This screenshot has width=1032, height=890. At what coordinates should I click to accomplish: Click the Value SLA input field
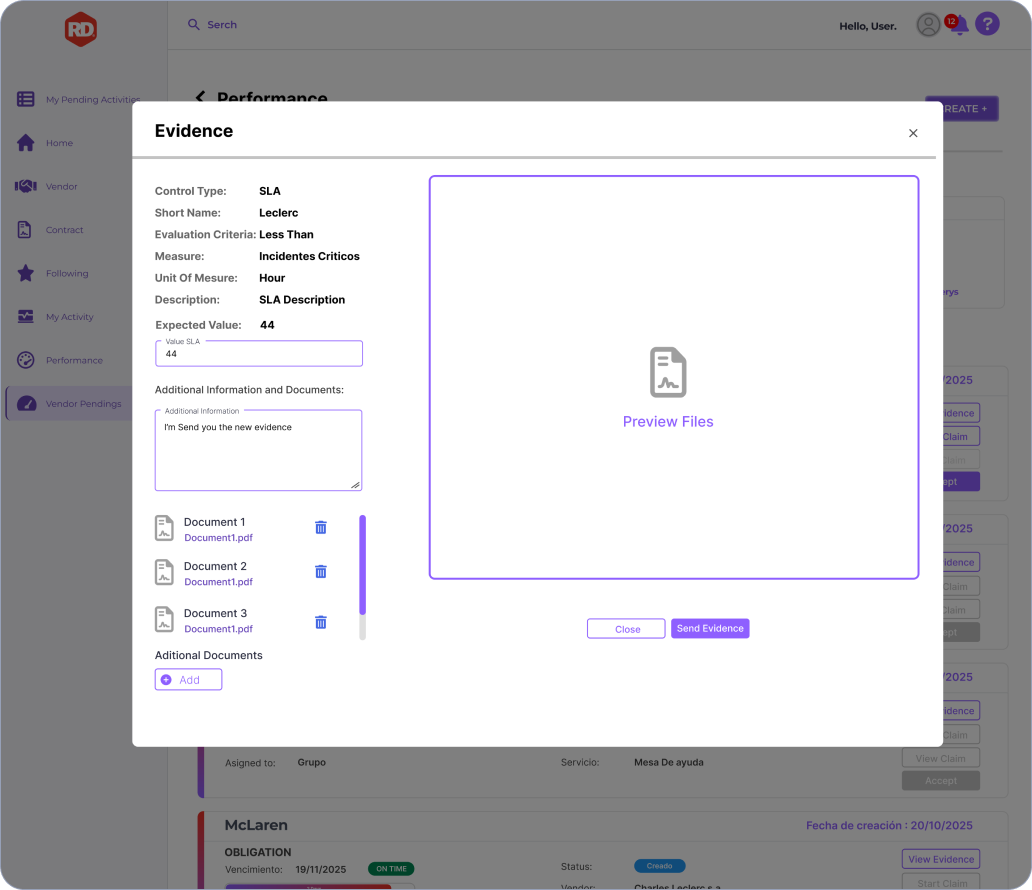[x=259, y=353]
